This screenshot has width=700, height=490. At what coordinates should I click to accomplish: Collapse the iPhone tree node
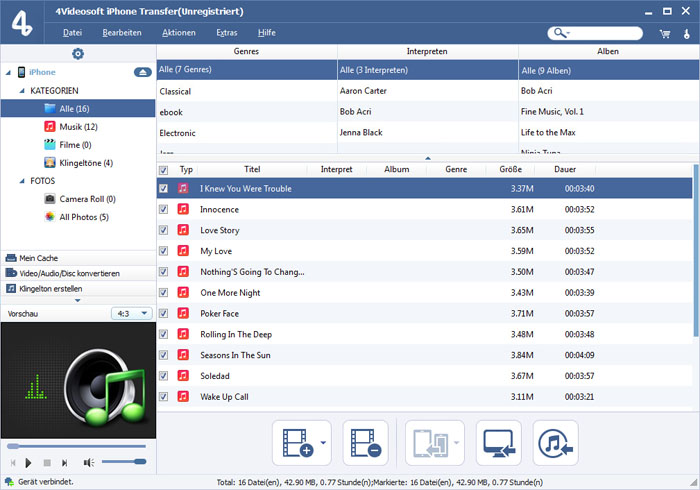pyautogui.click(x=8, y=72)
